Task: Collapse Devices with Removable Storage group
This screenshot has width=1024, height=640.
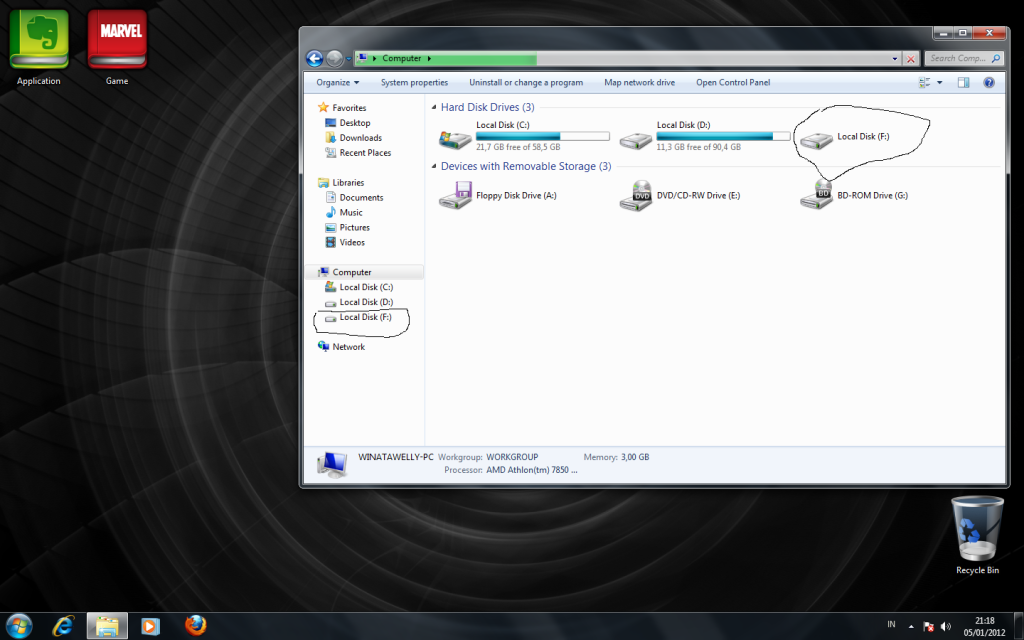Action: tap(434, 166)
